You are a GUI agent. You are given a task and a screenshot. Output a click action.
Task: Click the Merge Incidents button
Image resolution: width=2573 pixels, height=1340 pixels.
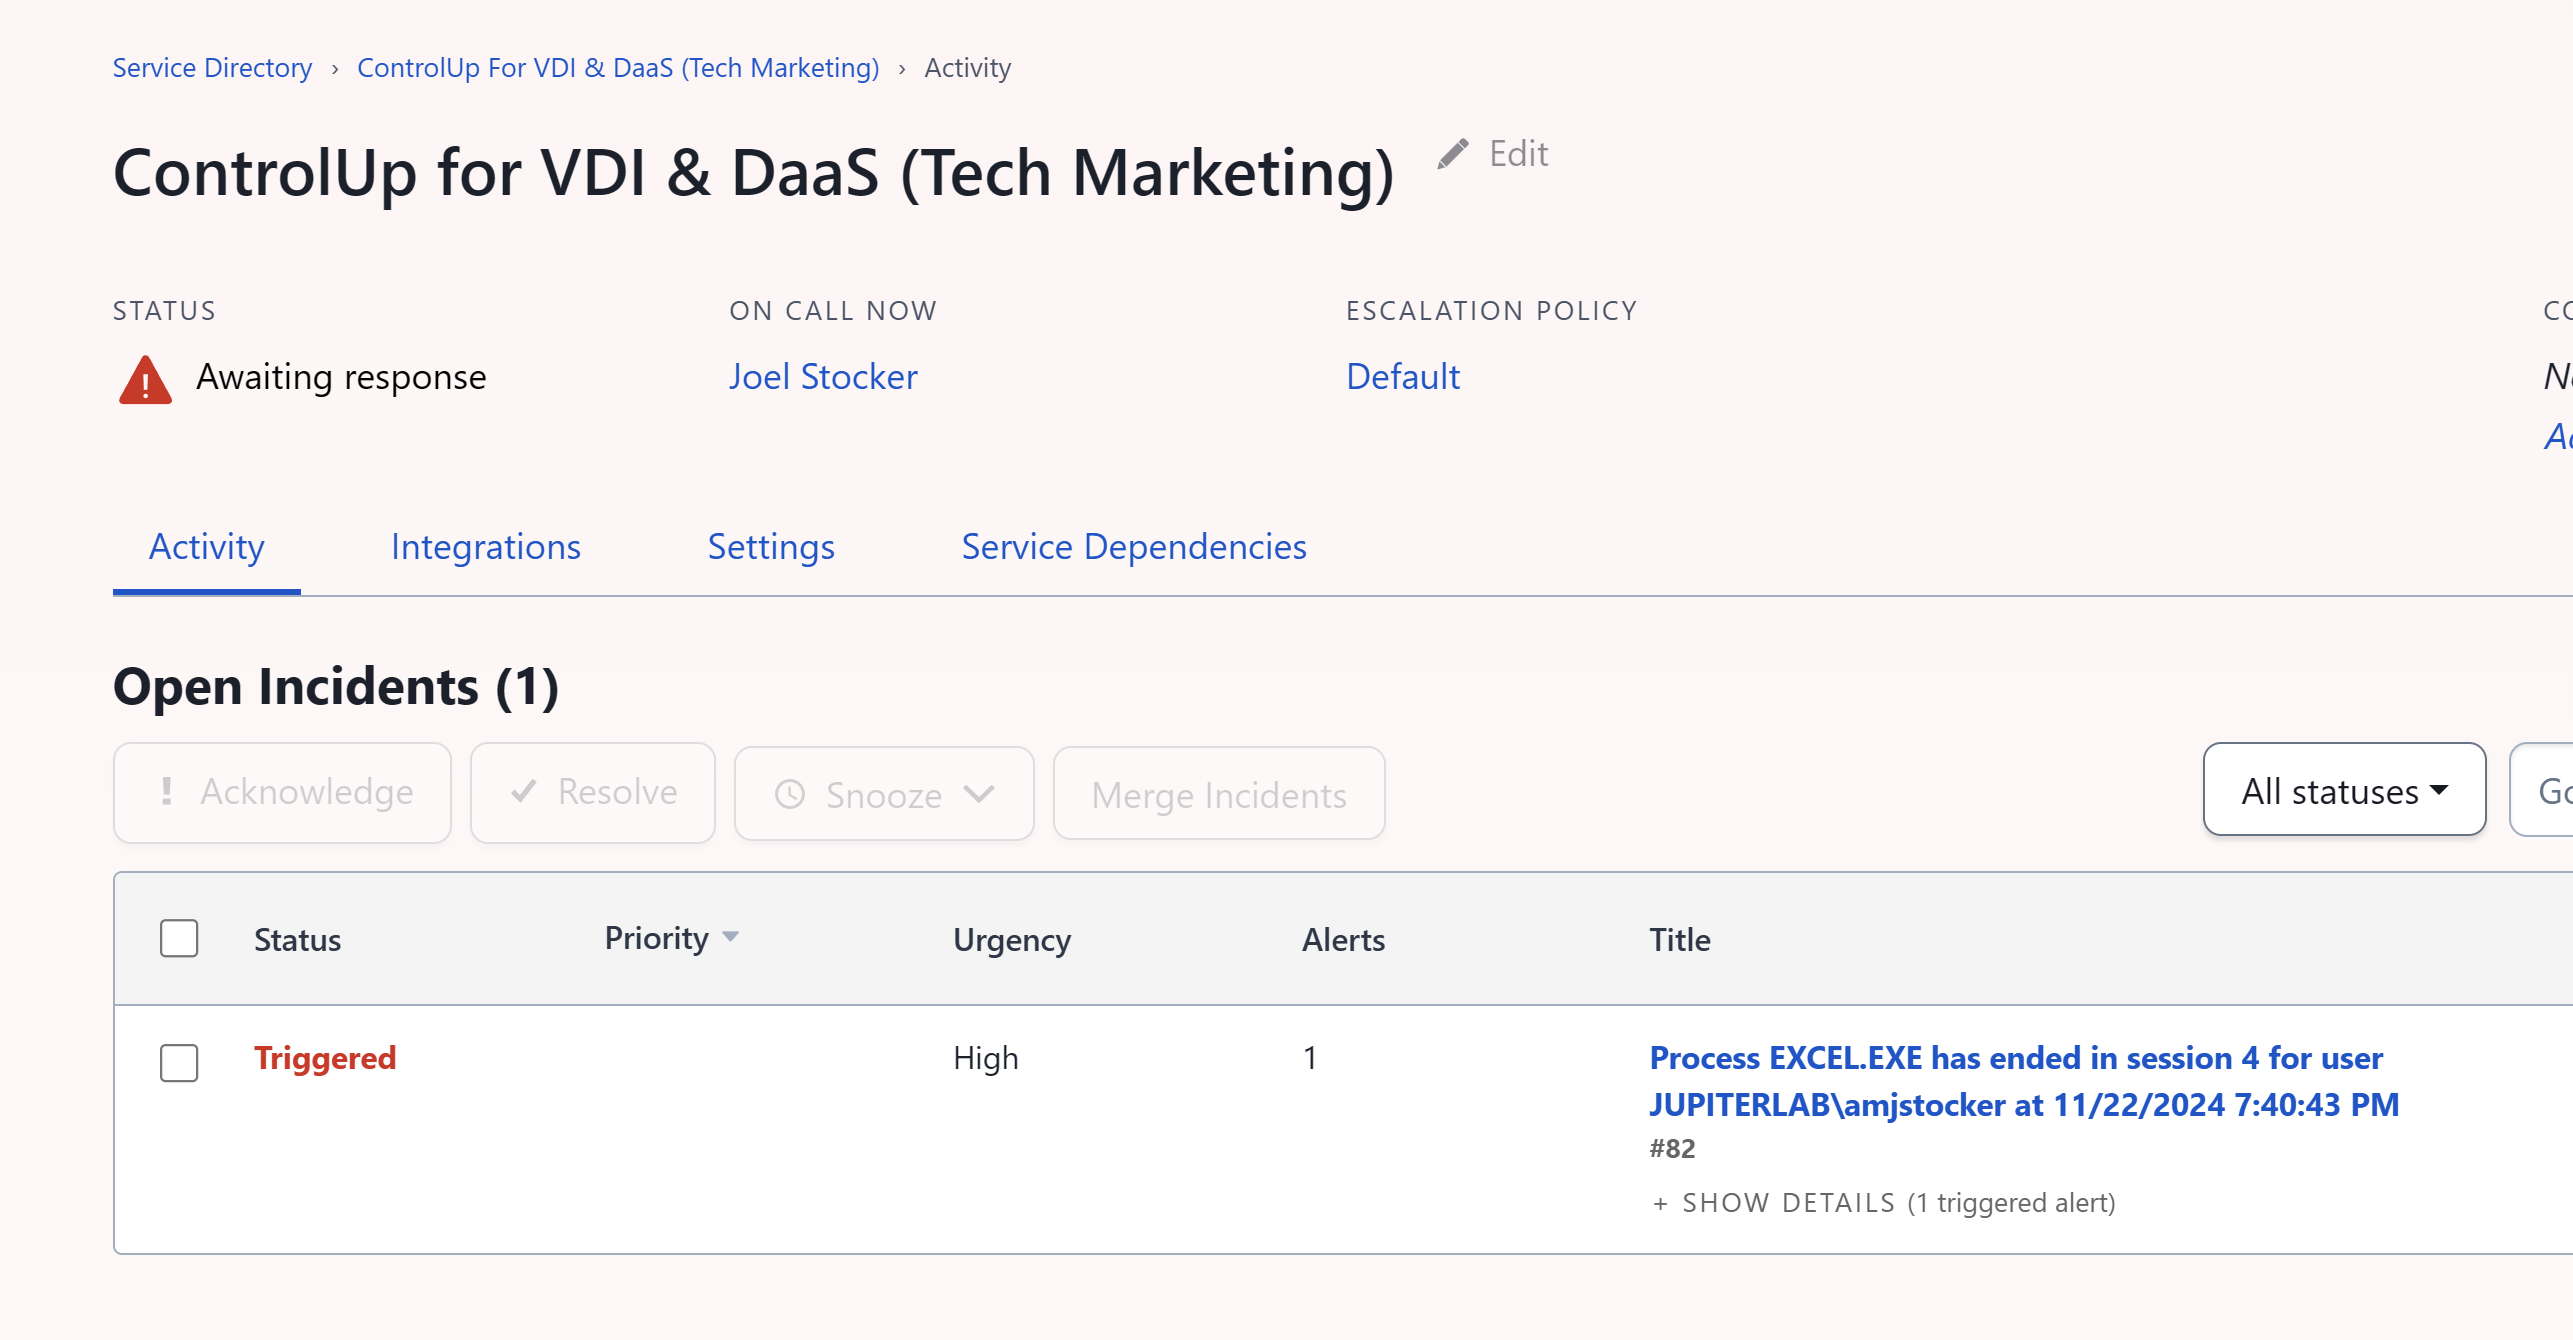[x=1219, y=794]
